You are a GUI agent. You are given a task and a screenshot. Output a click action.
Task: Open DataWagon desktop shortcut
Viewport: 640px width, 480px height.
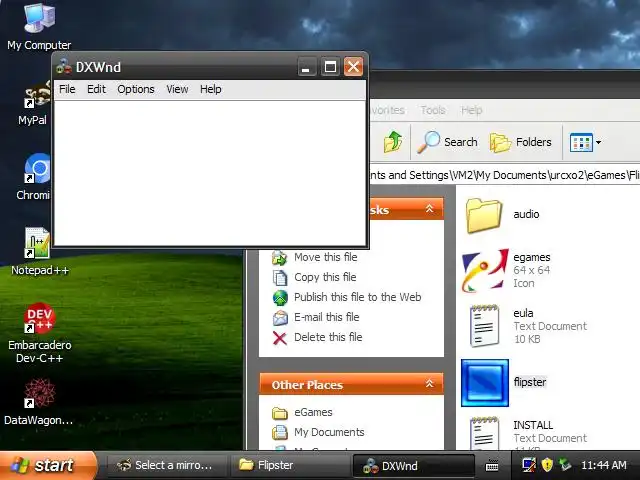39,401
